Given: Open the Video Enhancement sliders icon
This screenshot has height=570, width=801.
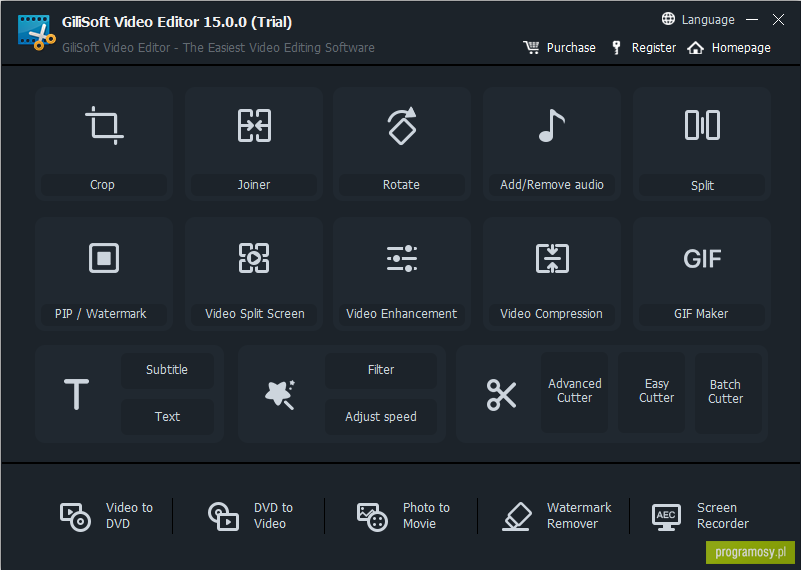Looking at the screenshot, I should [x=402, y=258].
